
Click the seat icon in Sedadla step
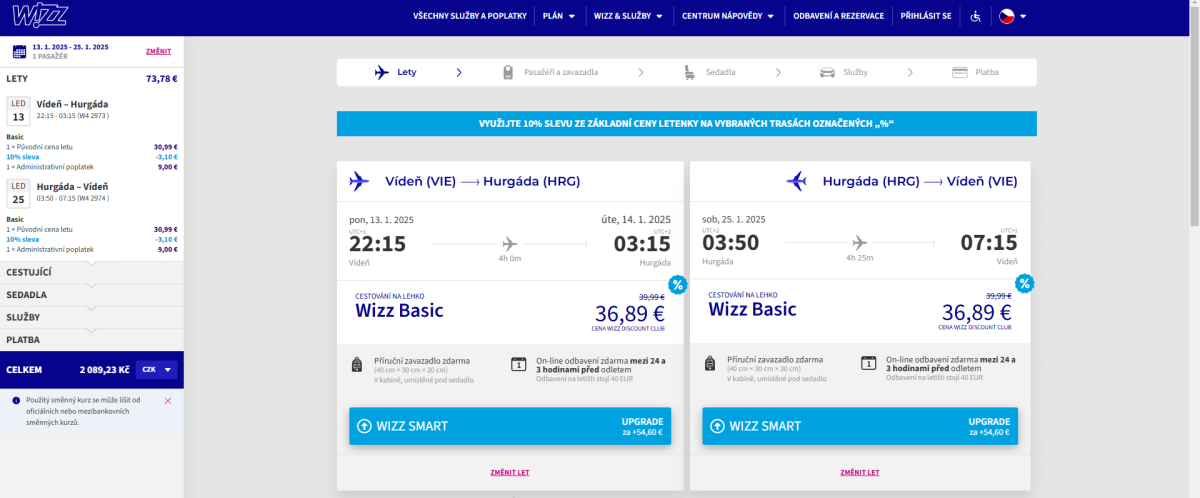(690, 72)
